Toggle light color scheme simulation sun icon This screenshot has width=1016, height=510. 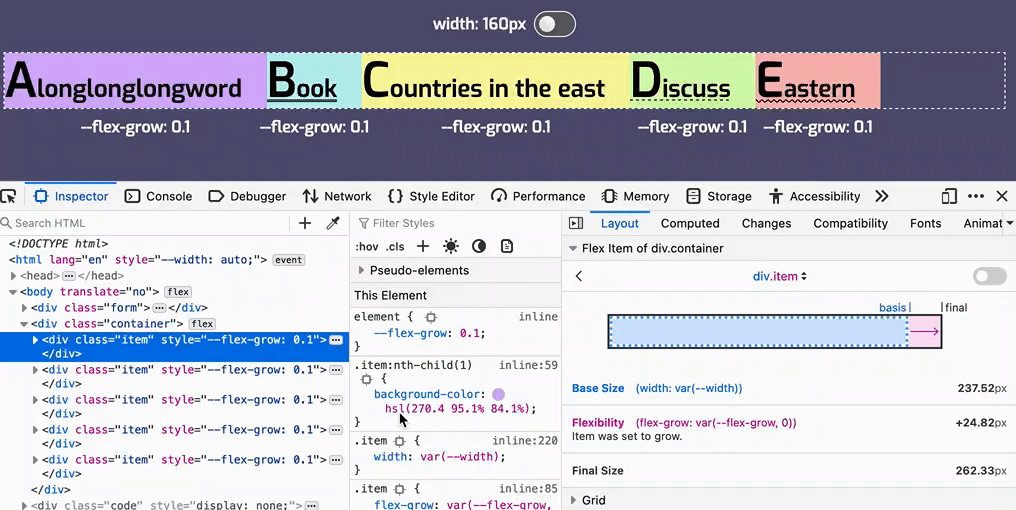pos(451,246)
